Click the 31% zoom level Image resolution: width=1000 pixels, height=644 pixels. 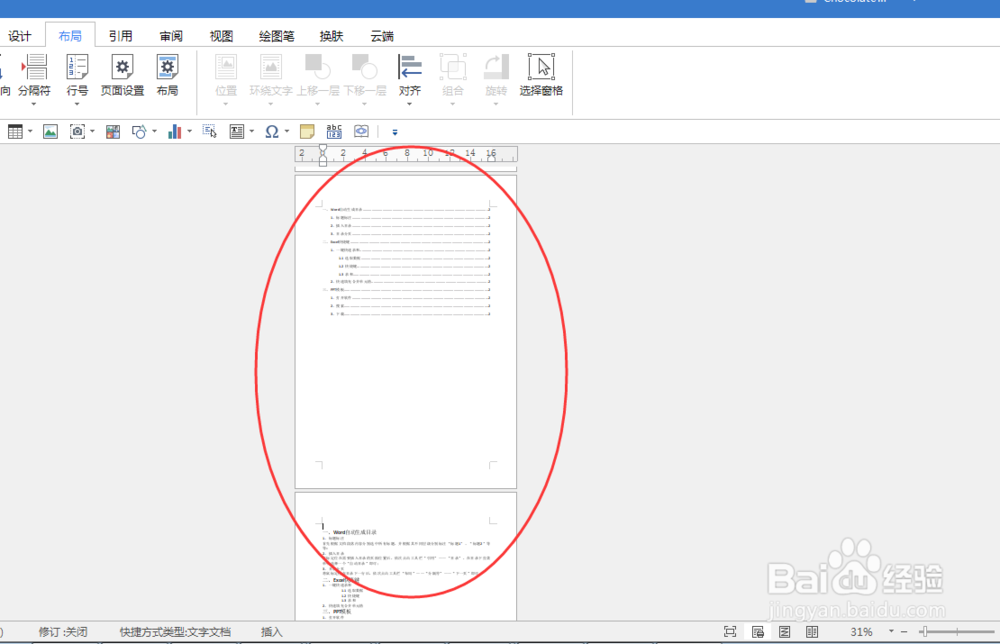click(x=861, y=632)
